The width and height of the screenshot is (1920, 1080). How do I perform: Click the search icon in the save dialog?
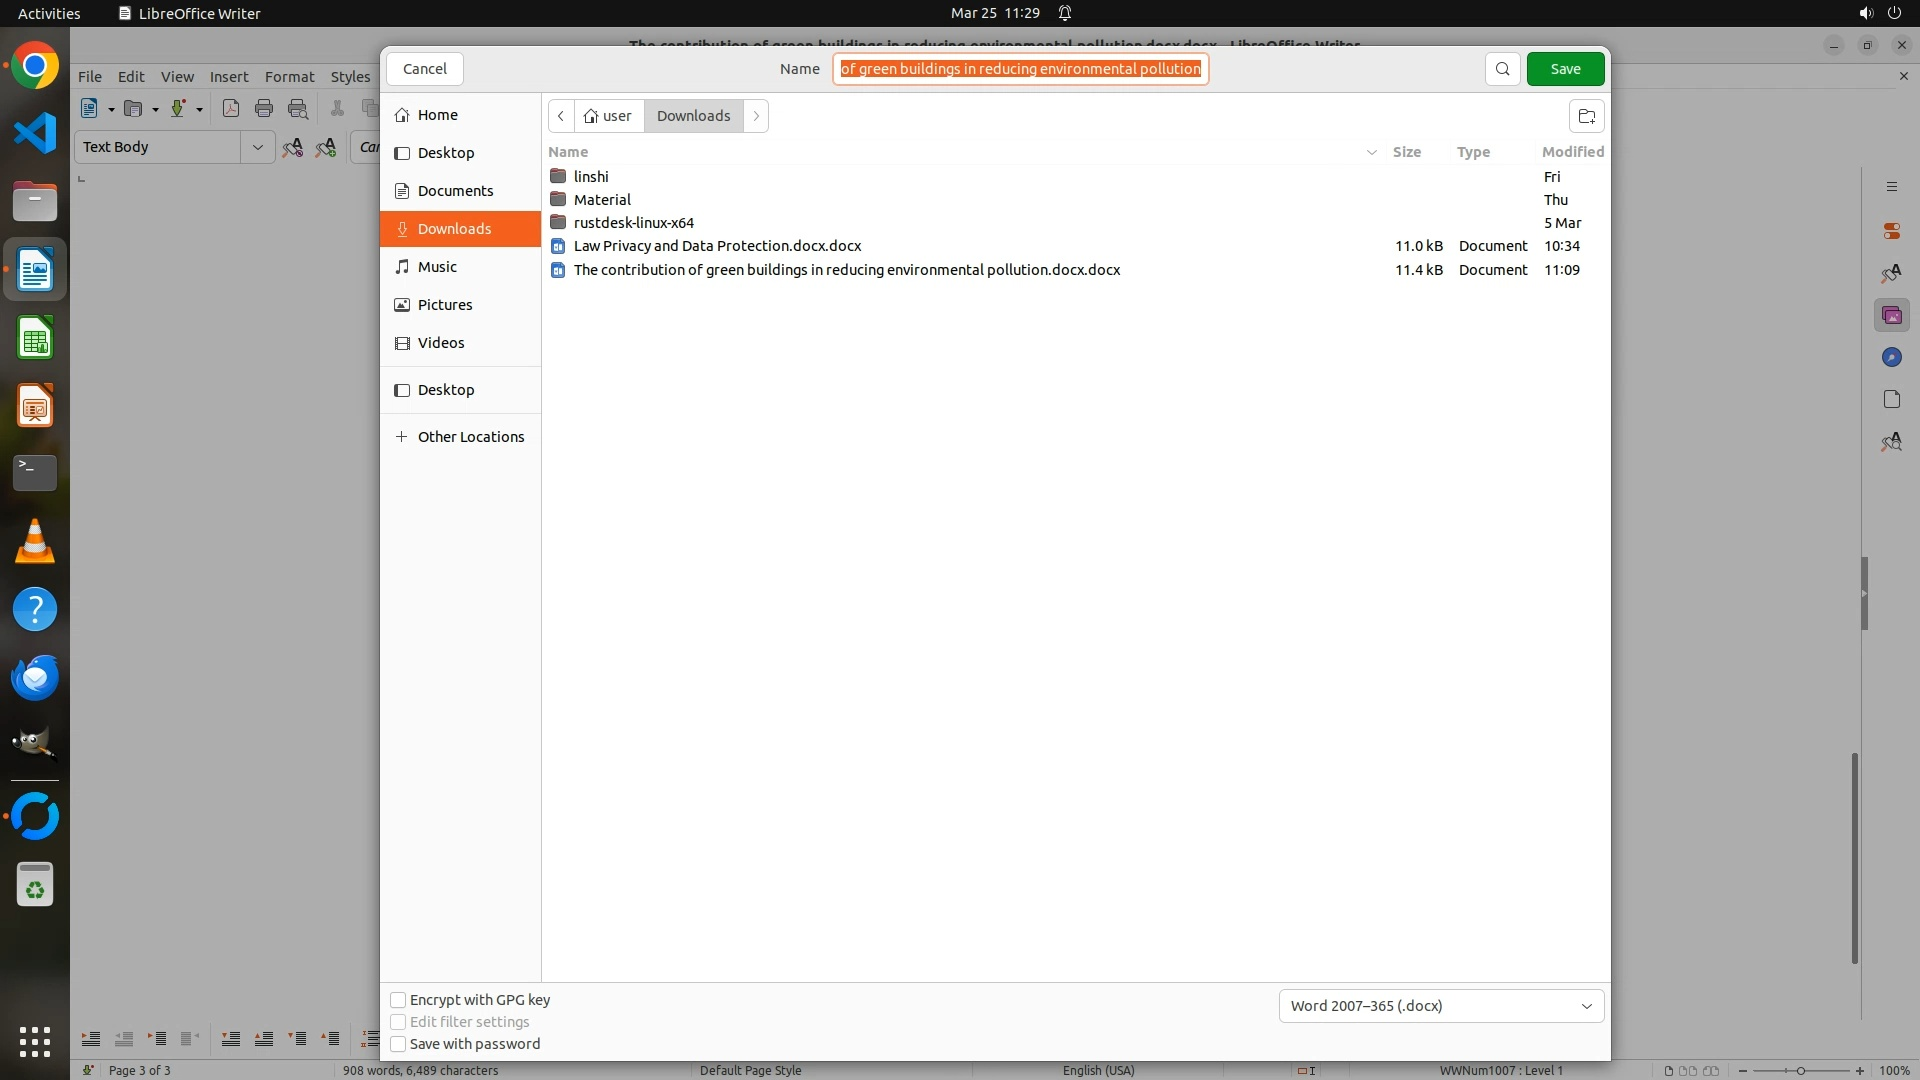click(x=1502, y=69)
